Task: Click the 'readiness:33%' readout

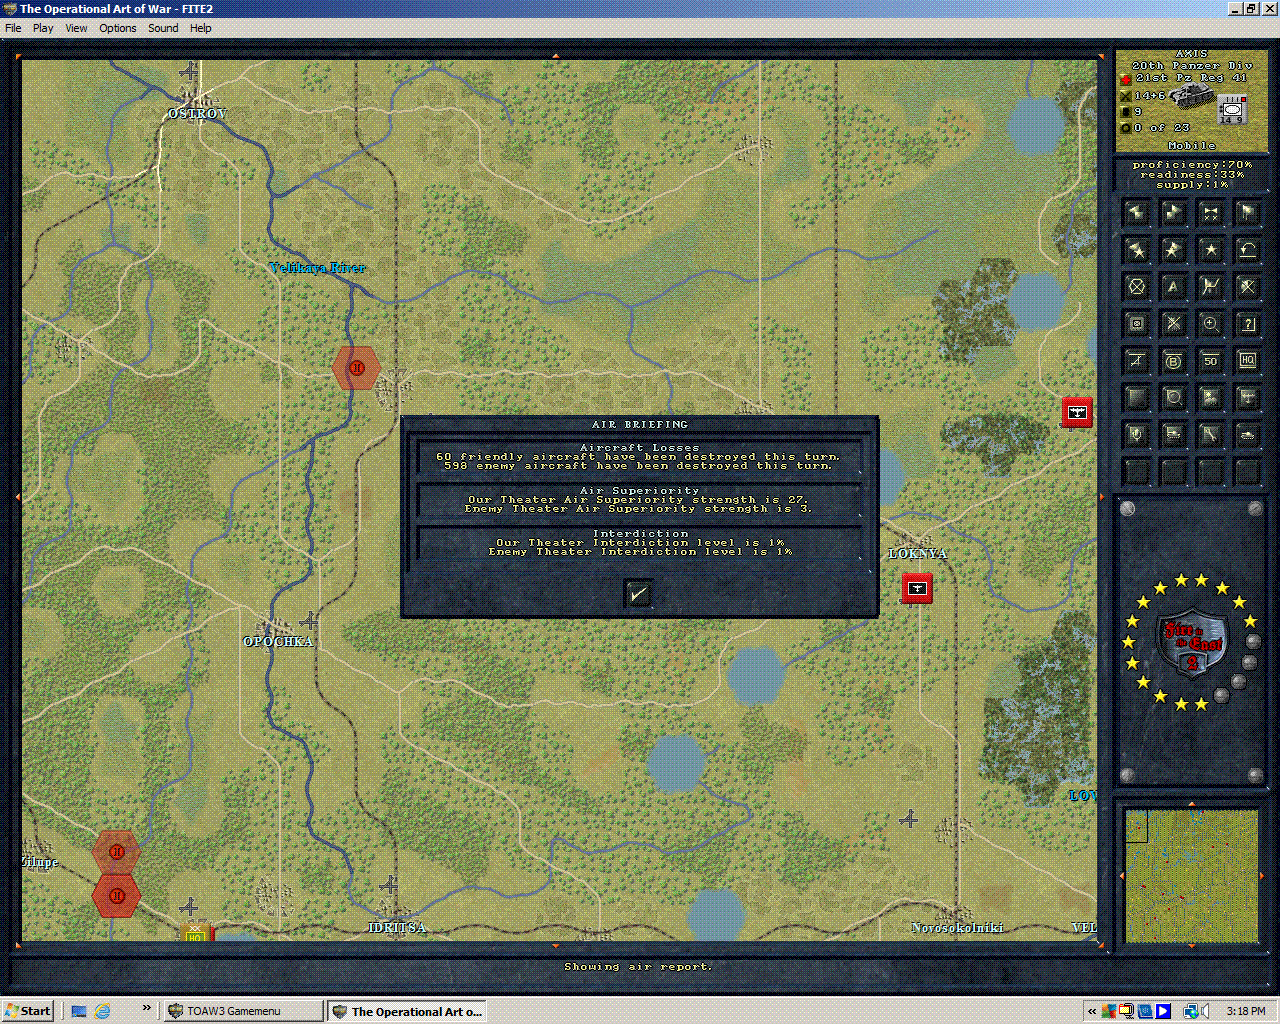Action: pyautogui.click(x=1192, y=174)
